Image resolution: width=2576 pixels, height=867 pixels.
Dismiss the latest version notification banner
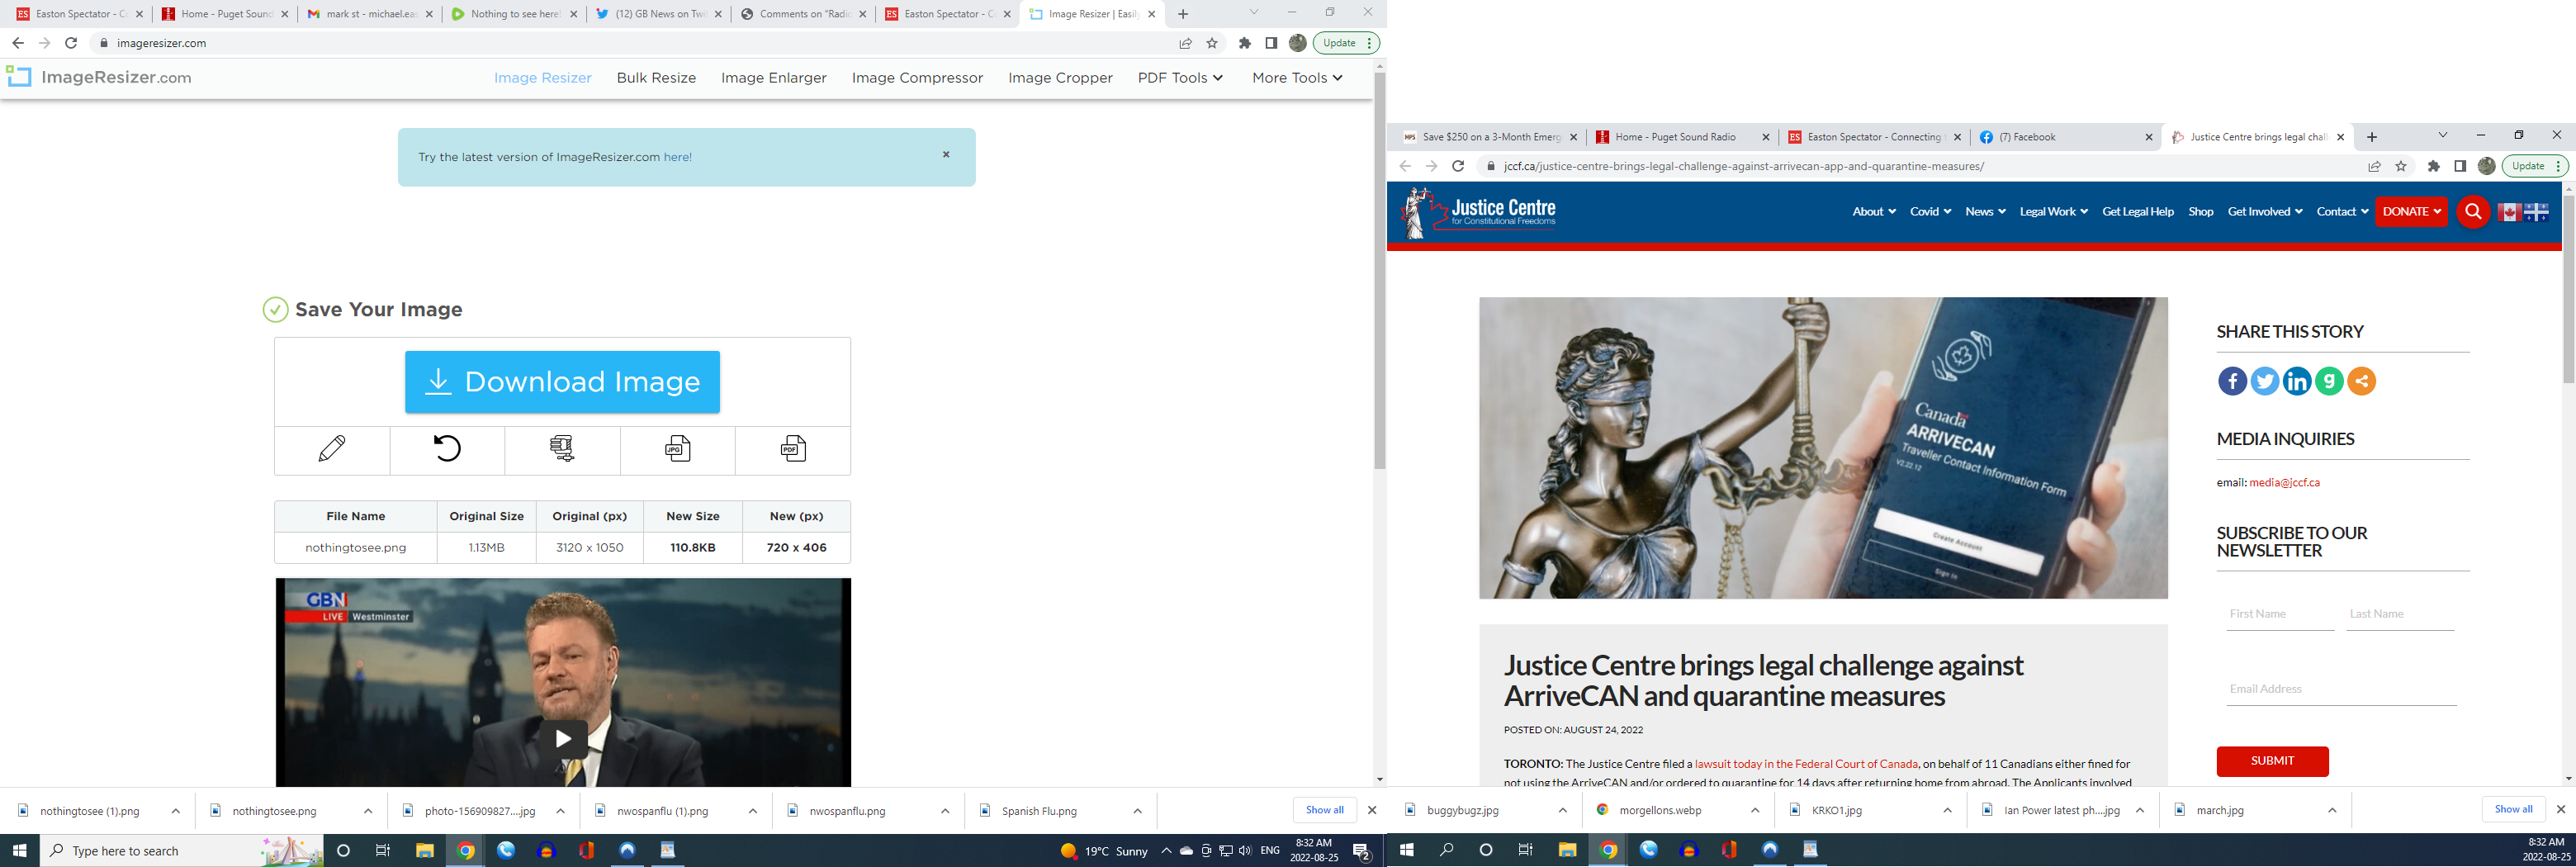[946, 155]
